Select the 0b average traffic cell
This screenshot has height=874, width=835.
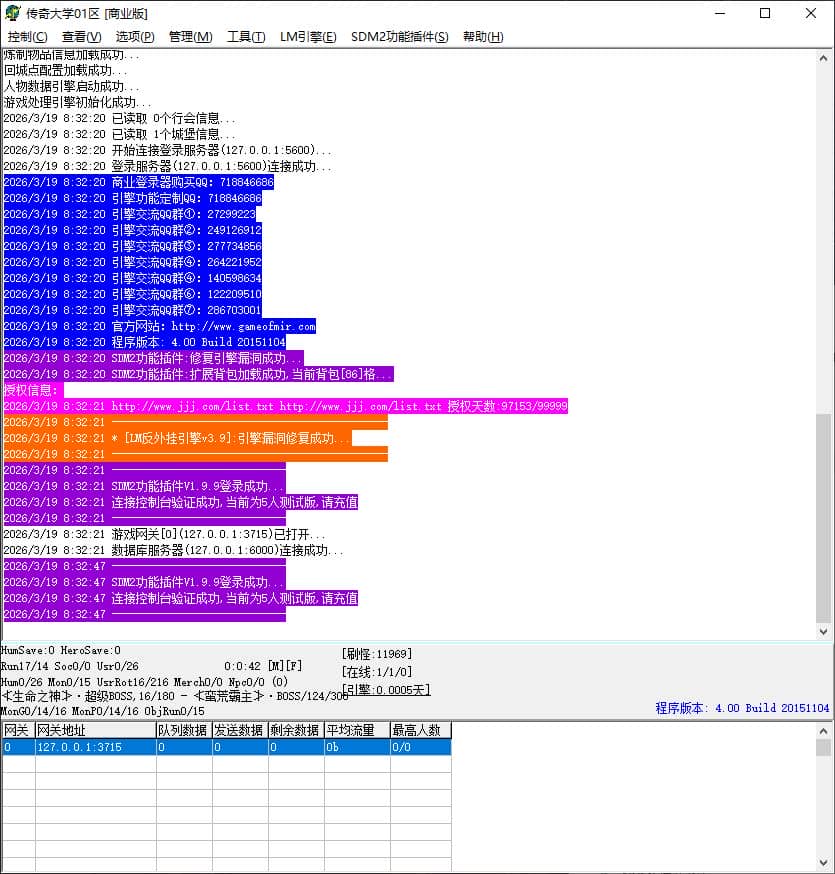click(357, 747)
